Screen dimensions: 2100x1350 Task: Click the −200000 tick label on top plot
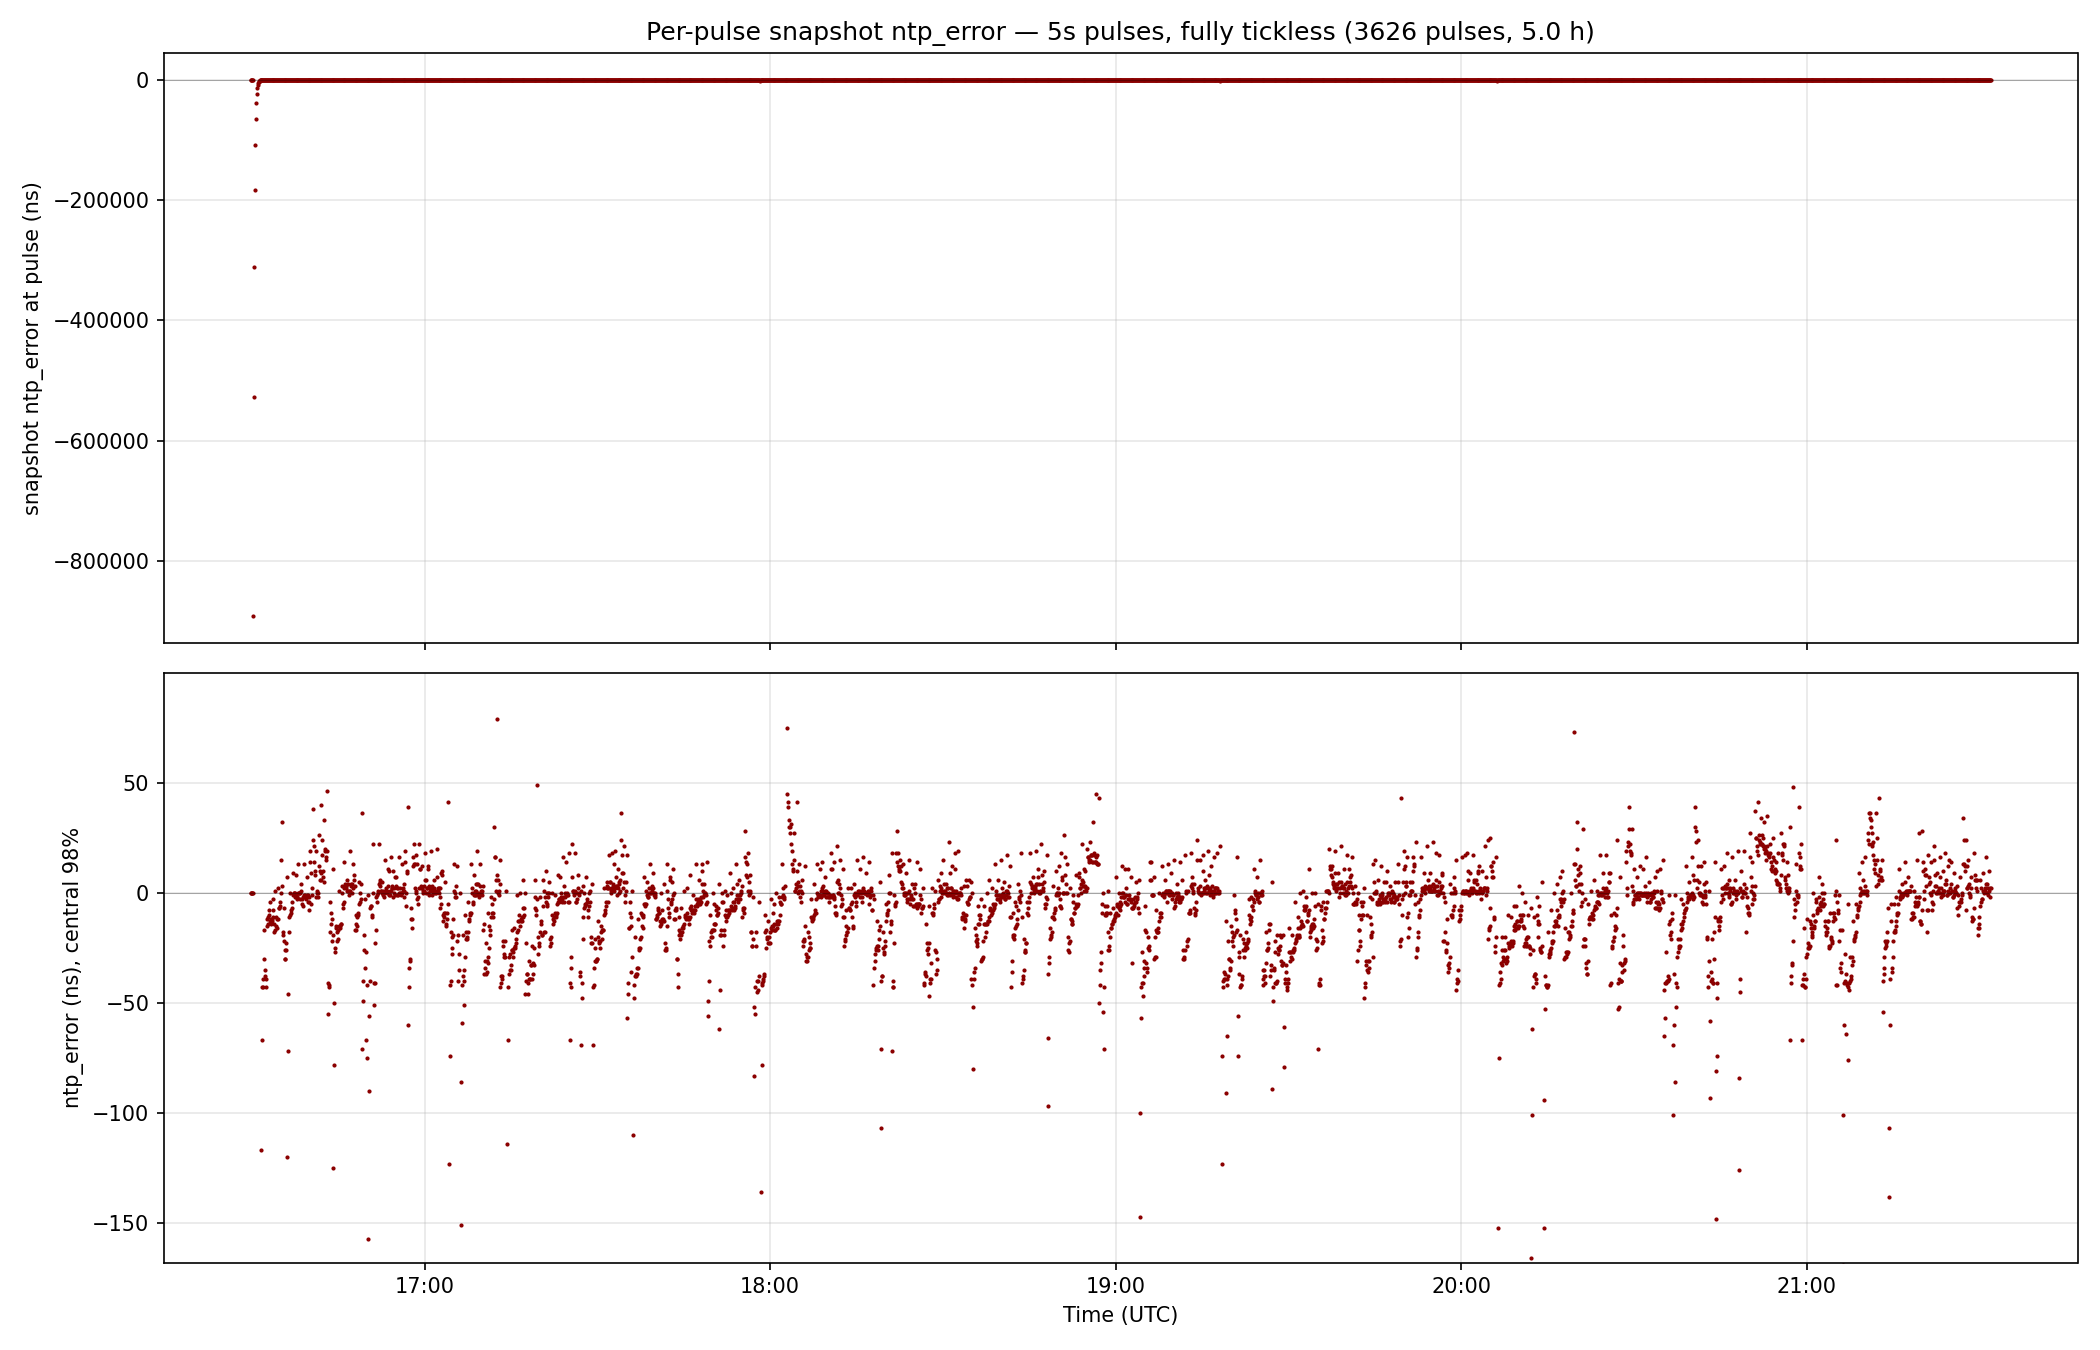pyautogui.click(x=100, y=200)
